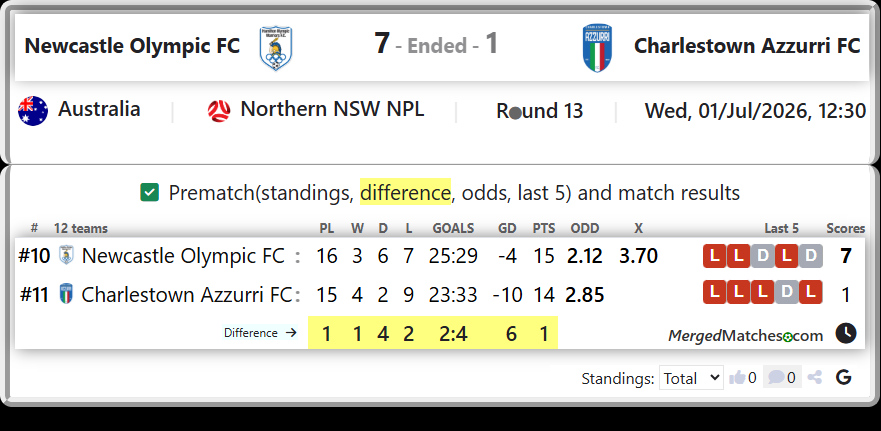881x431 pixels.
Task: Click the share icon
Action: tap(815, 378)
